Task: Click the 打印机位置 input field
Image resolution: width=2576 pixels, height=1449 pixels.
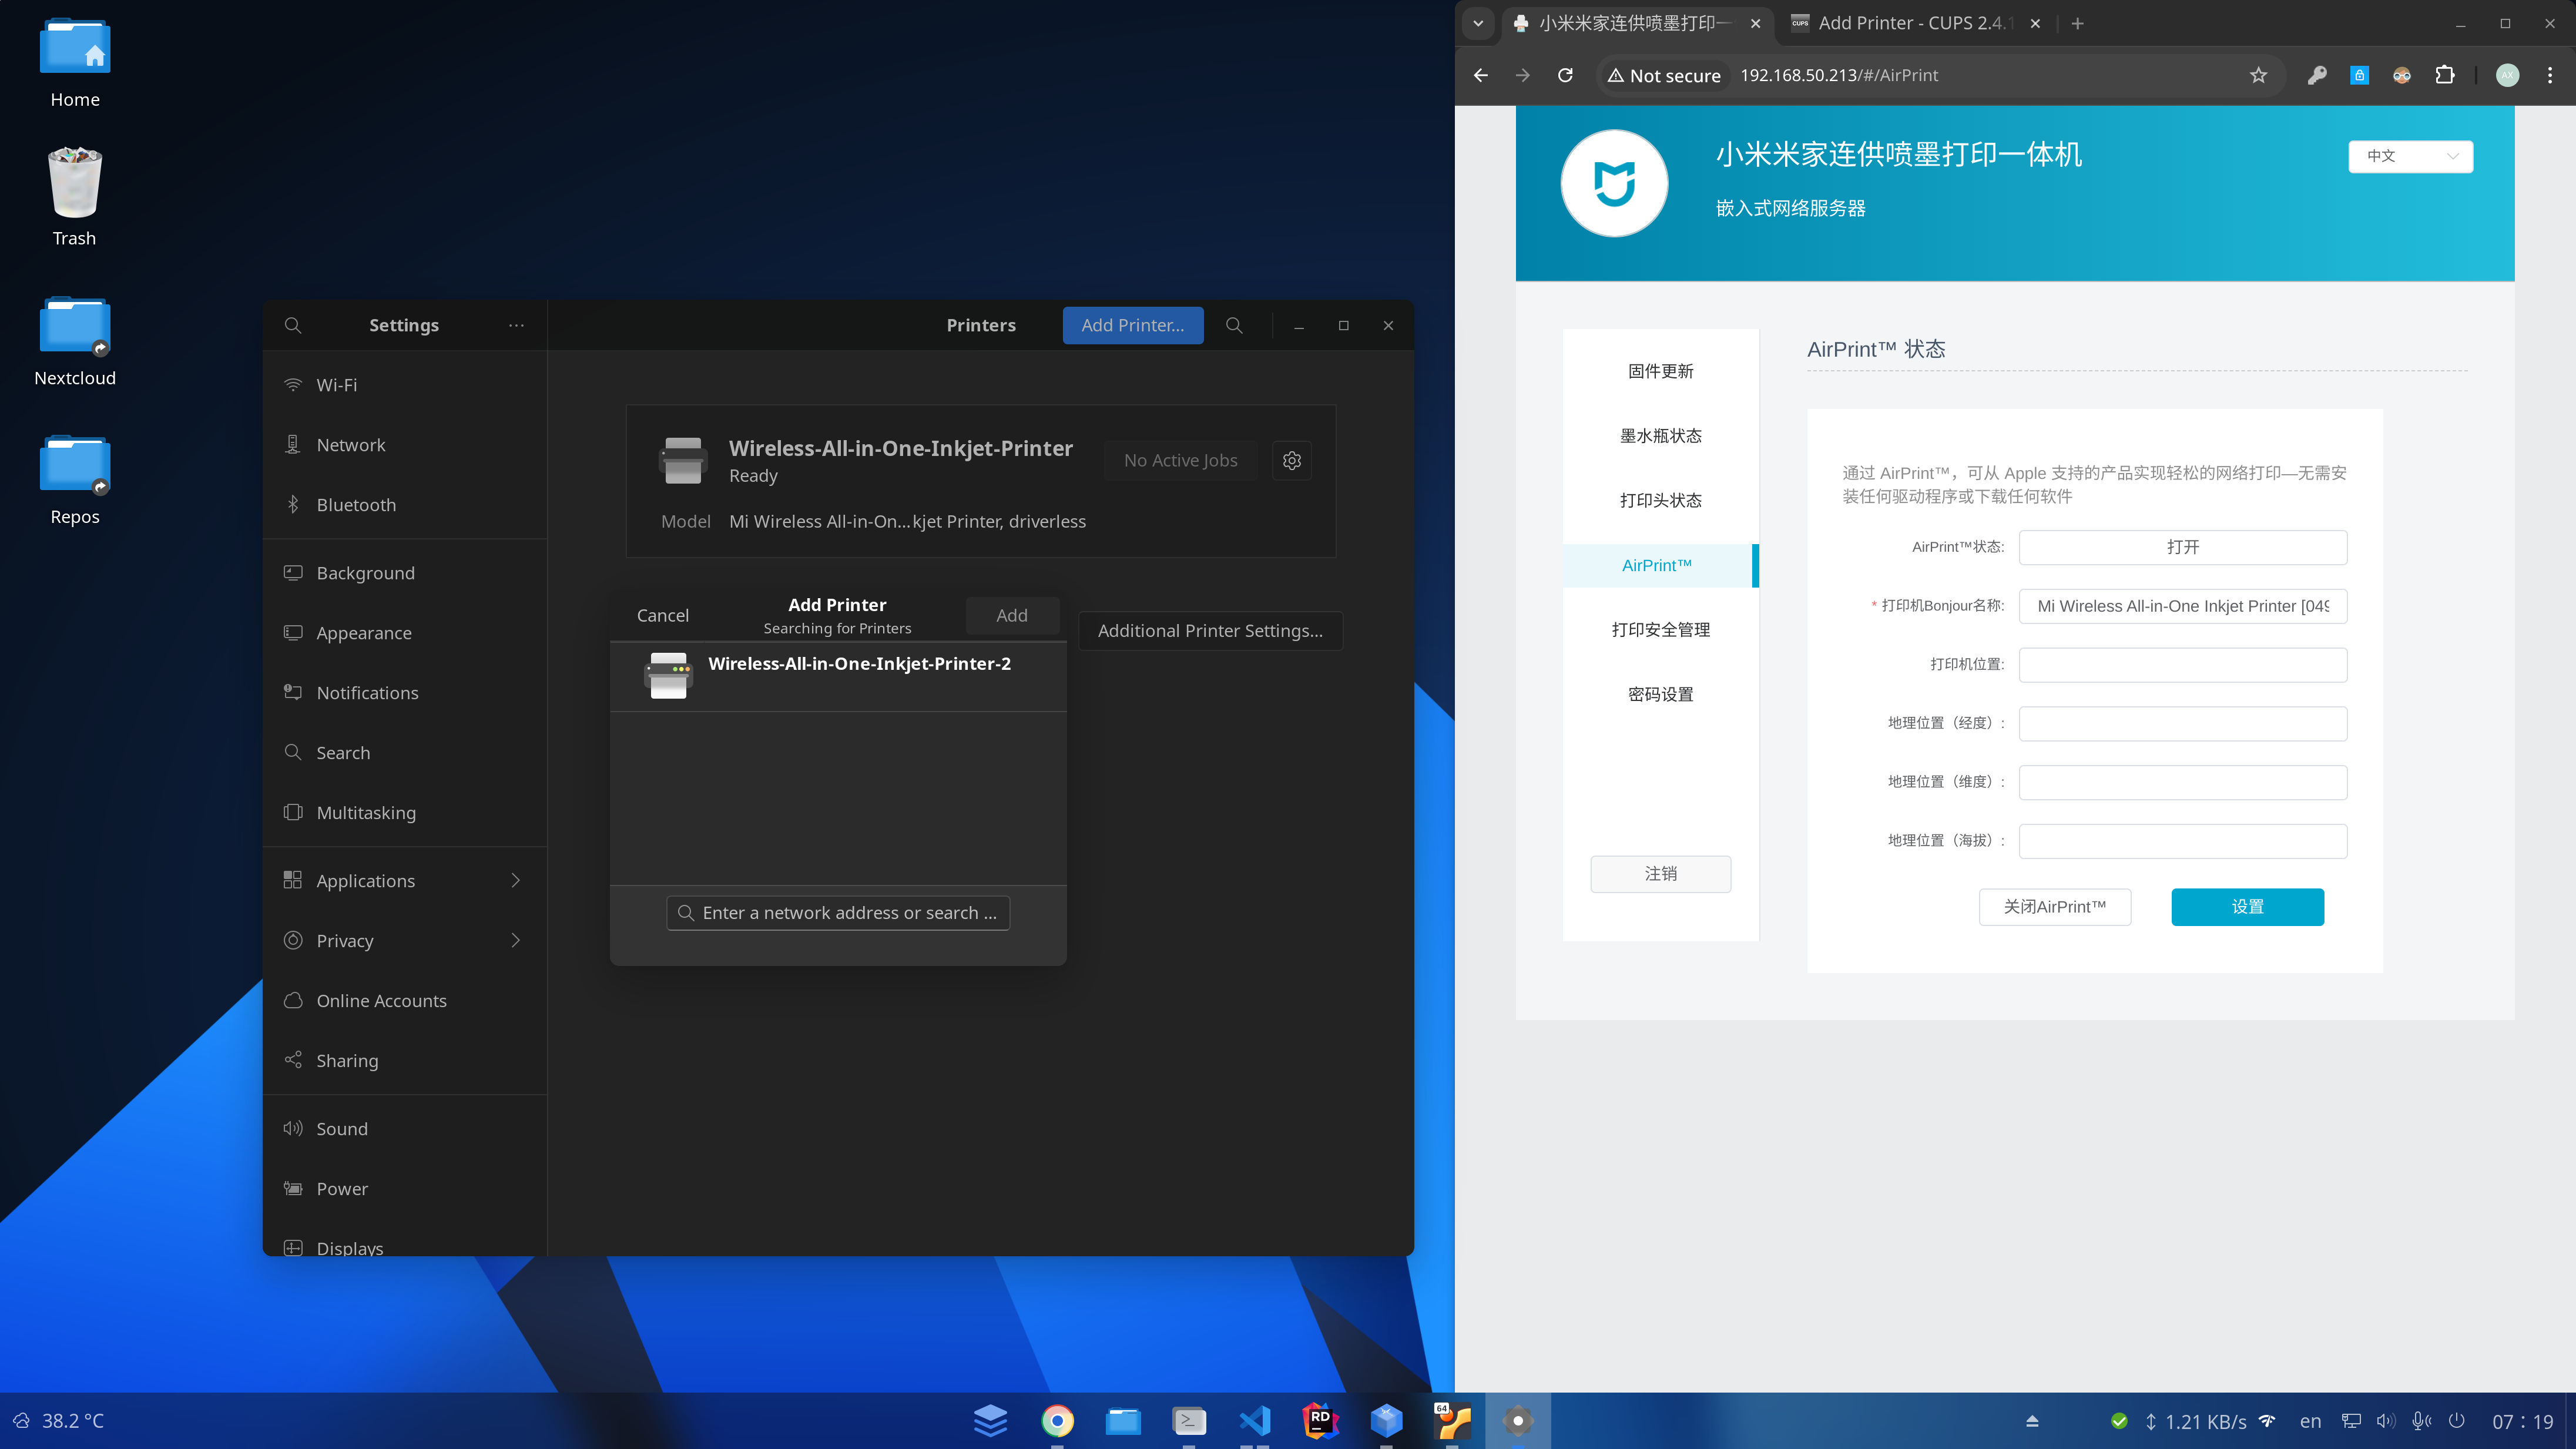Action: [2182, 664]
